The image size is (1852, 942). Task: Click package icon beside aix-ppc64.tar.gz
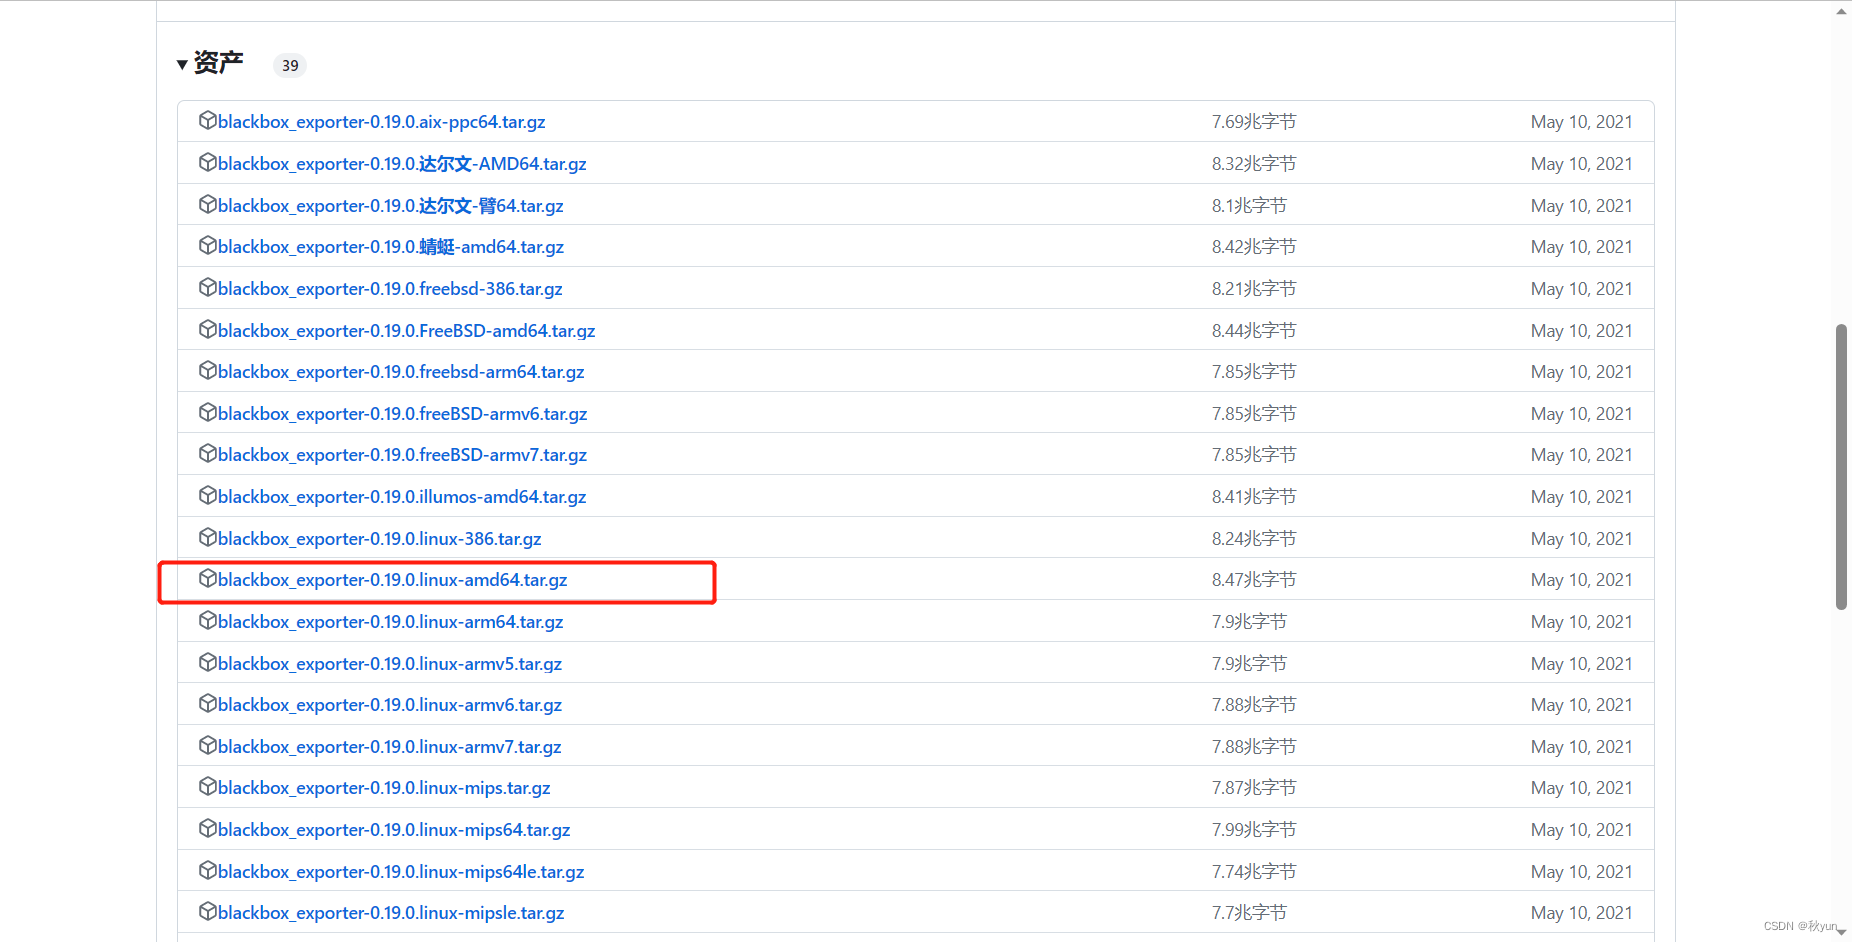[208, 120]
